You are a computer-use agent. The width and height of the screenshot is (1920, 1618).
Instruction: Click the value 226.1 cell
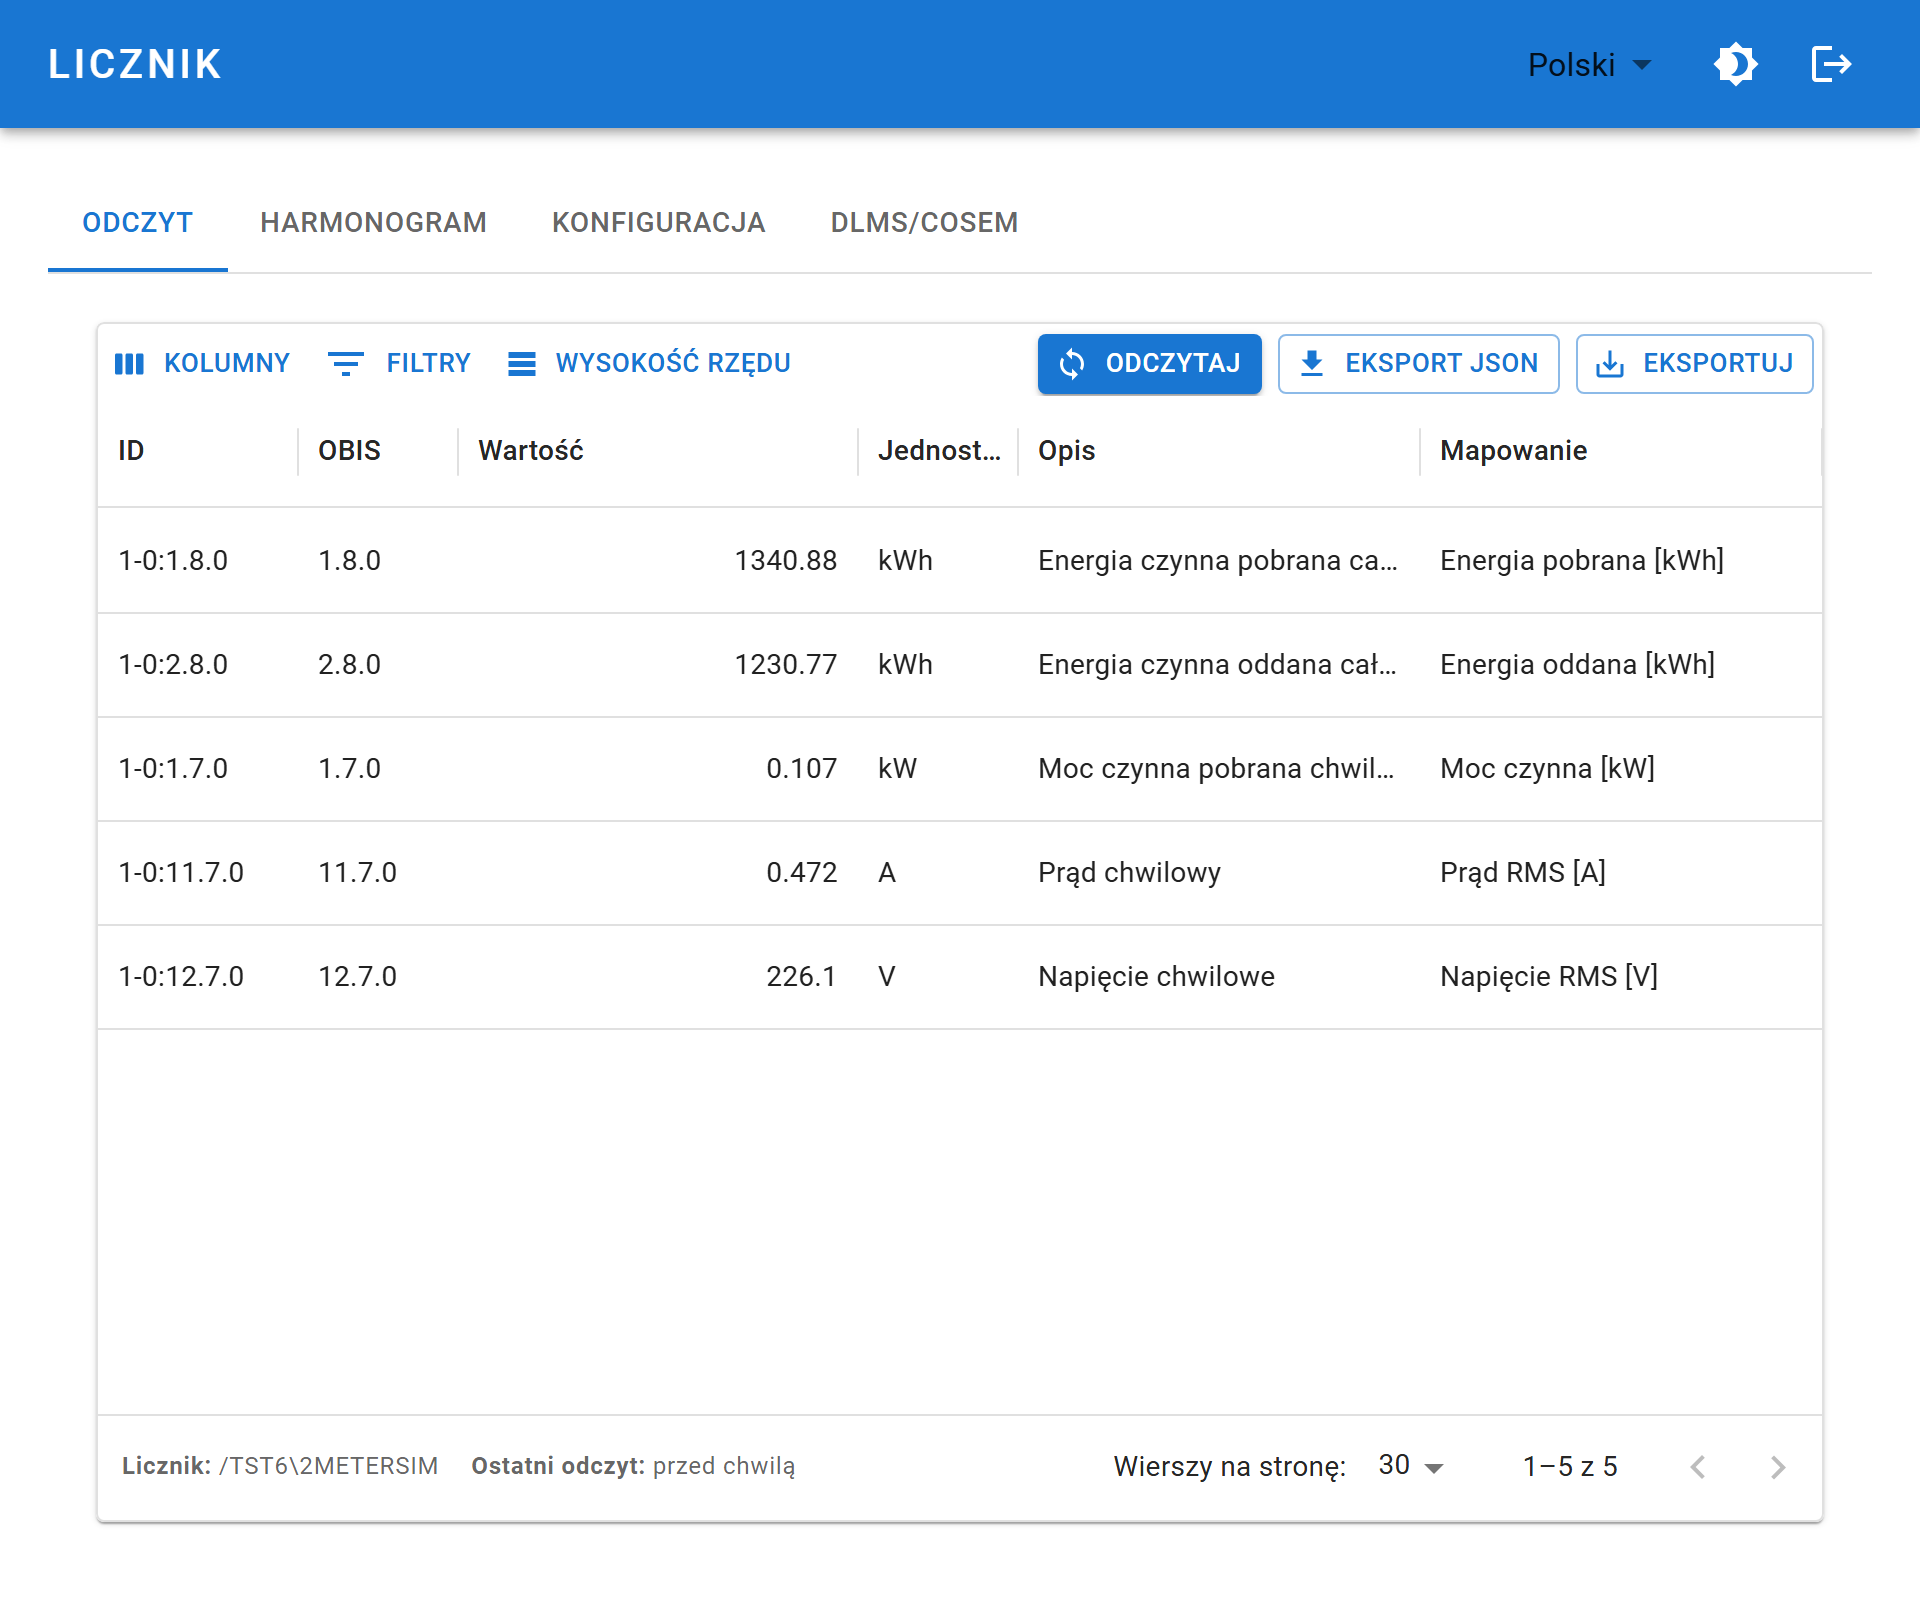pyautogui.click(x=658, y=976)
